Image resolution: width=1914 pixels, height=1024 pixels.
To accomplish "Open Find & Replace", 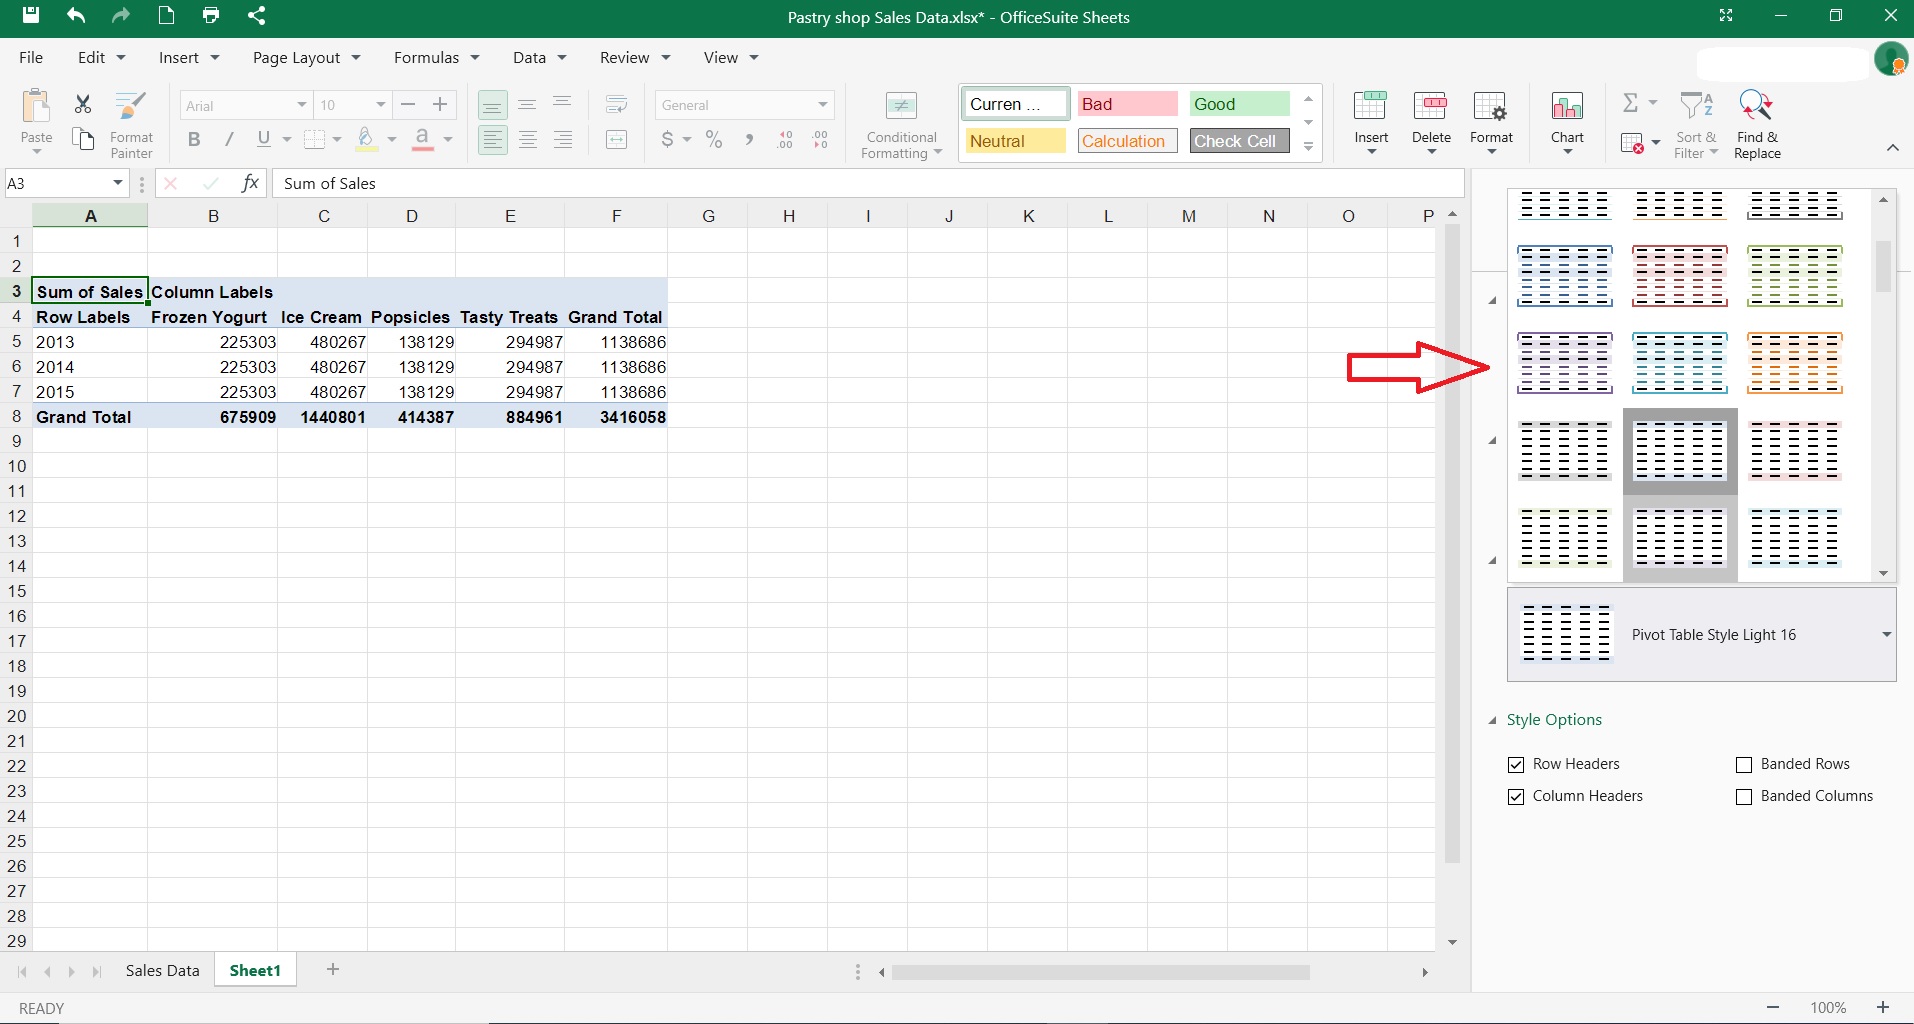I will click(1757, 122).
